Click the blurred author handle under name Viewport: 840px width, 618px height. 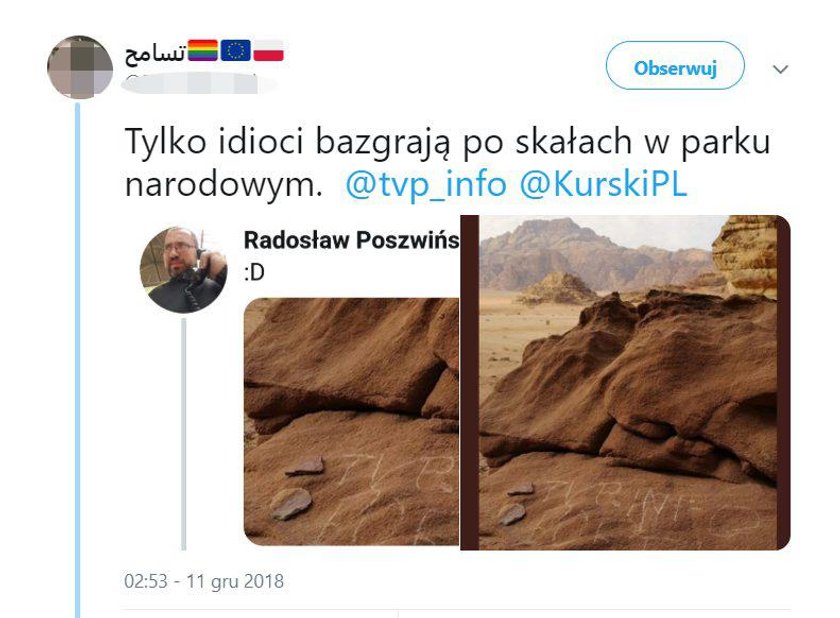pos(197,85)
